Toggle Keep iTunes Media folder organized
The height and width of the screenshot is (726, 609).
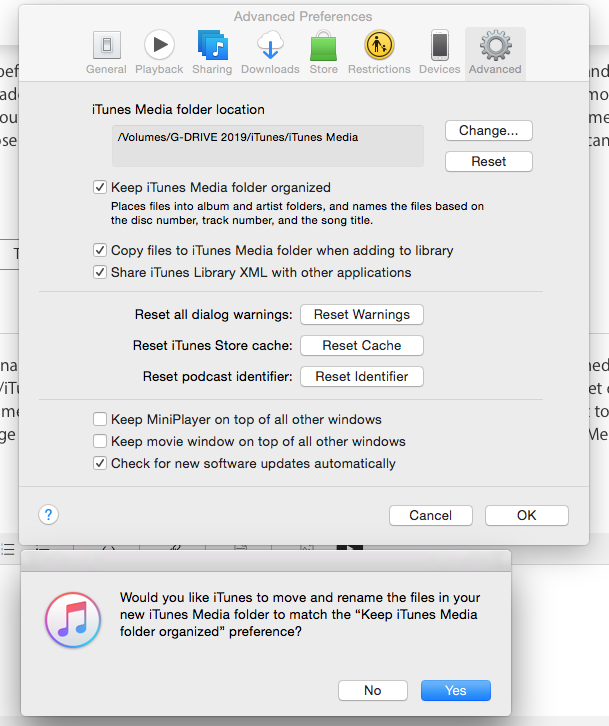pyautogui.click(x=100, y=187)
